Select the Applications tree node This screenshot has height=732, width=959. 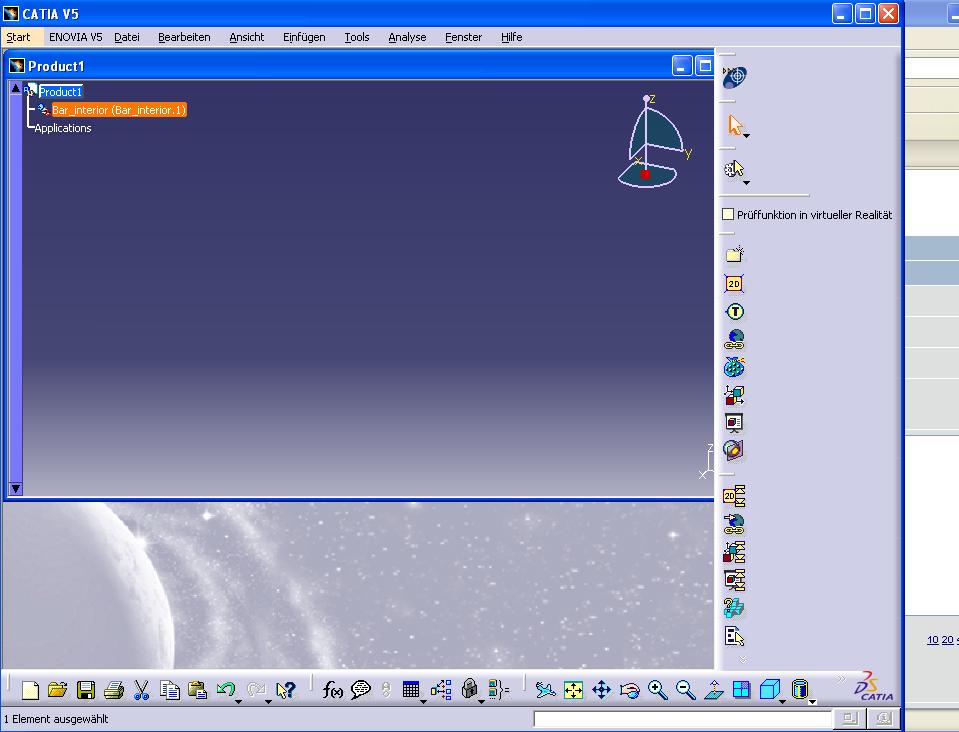click(63, 128)
